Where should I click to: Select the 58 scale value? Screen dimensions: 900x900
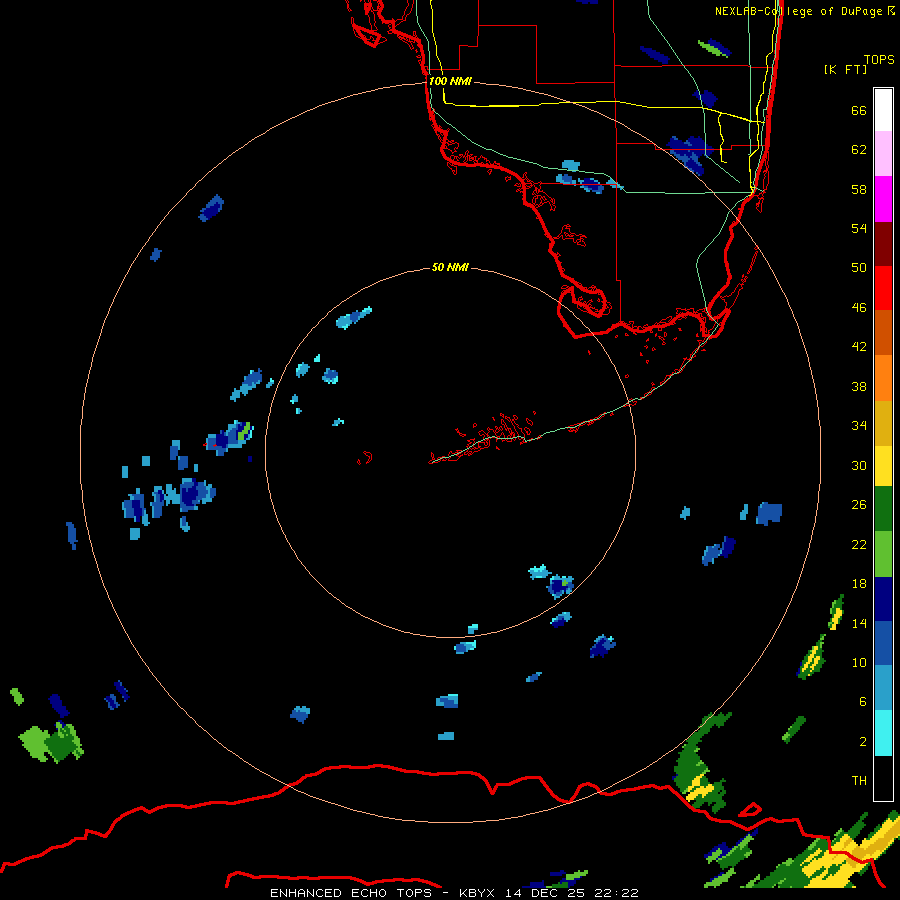tap(859, 189)
